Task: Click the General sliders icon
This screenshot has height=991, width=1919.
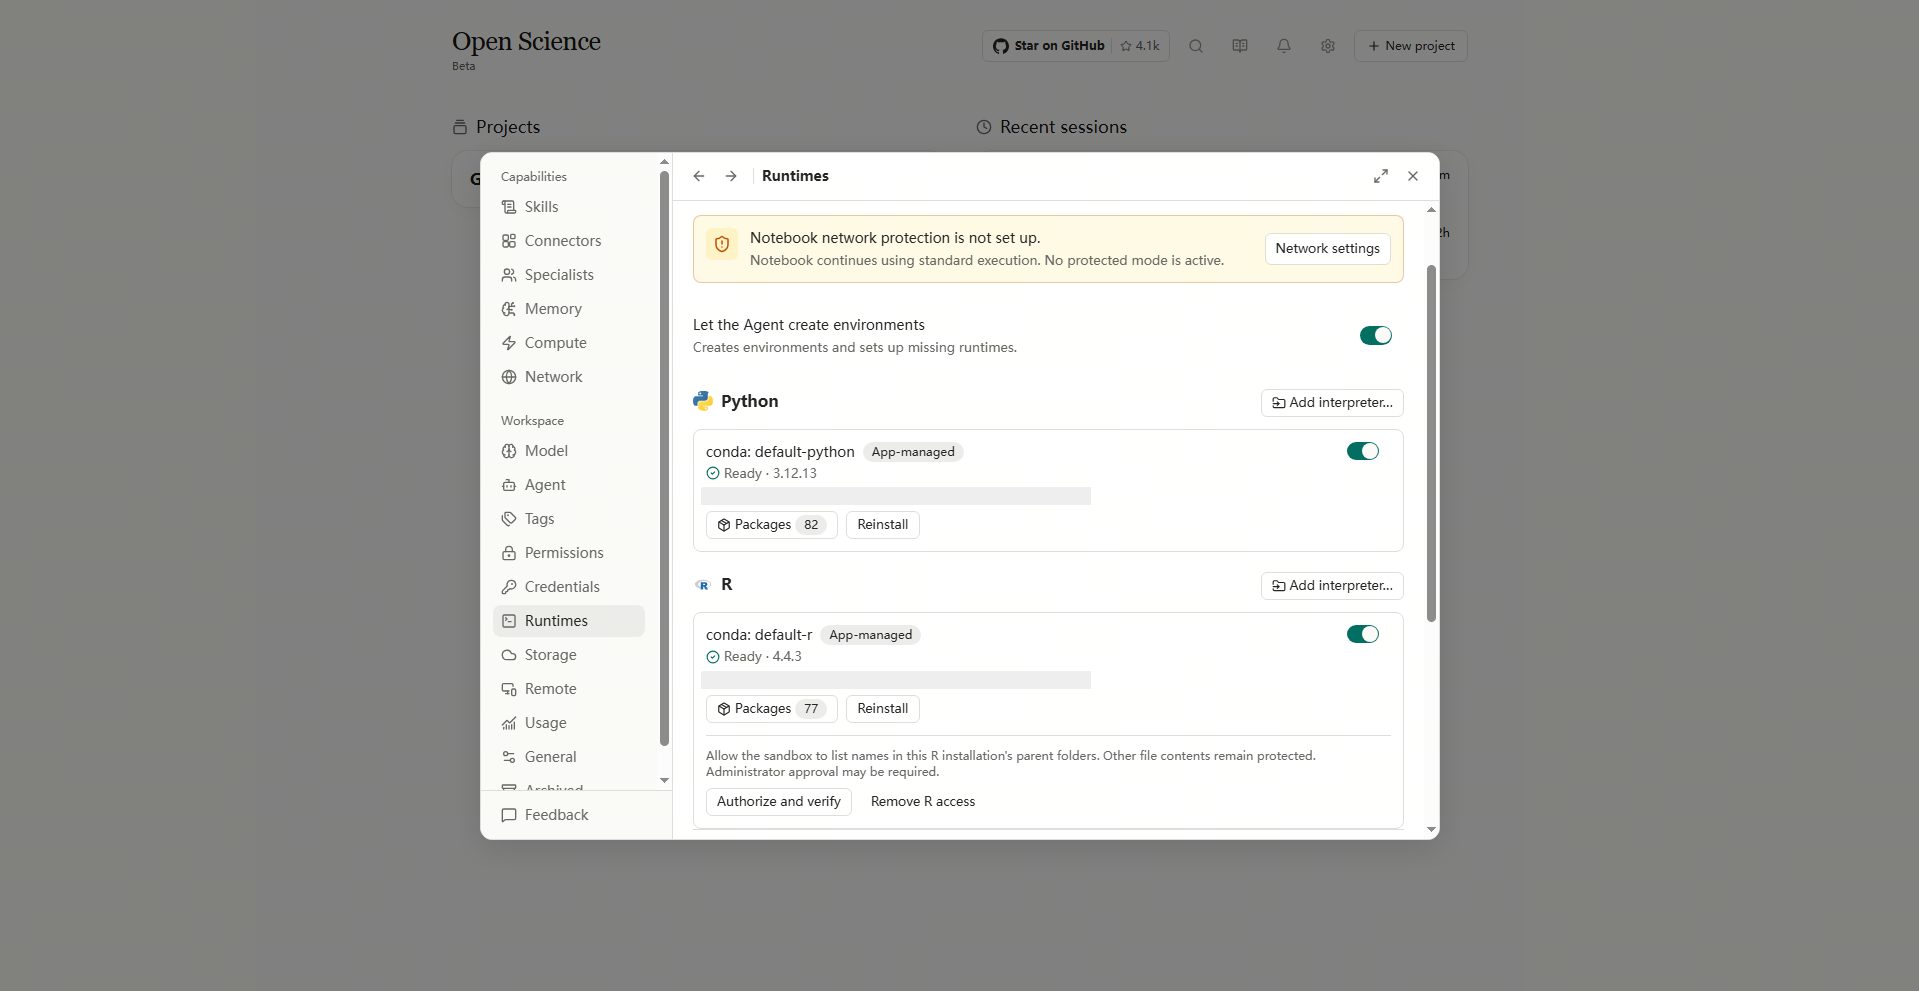Action: tap(509, 757)
